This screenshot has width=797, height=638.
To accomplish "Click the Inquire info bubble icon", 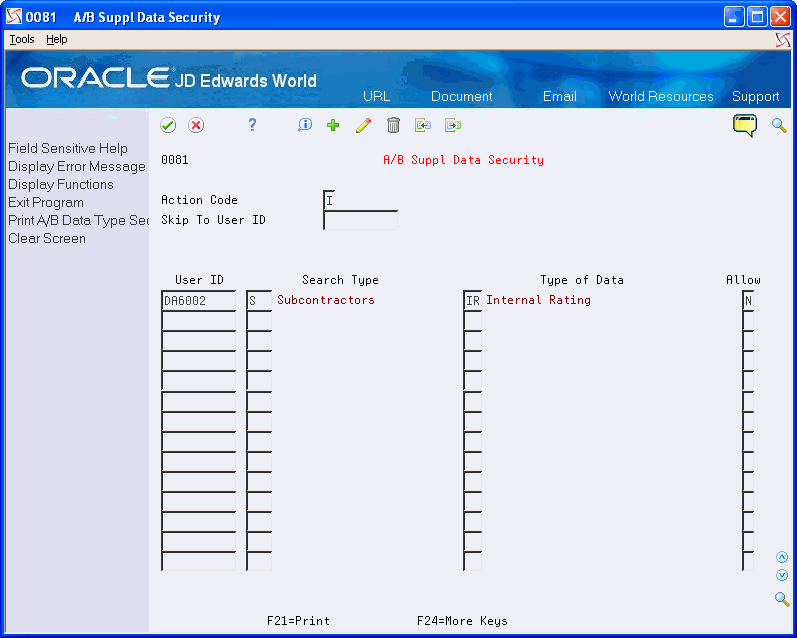I will tap(304, 125).
